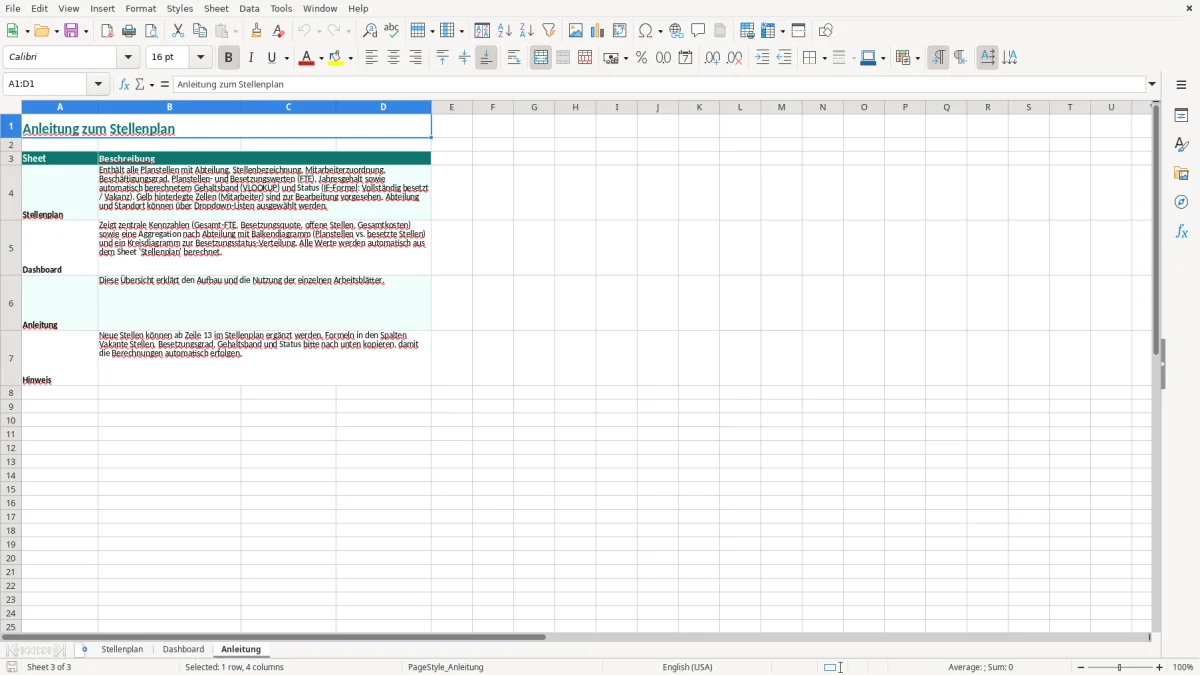Open the Borders dropdown arrow
This screenshot has width=1200, height=675.
(x=824, y=58)
